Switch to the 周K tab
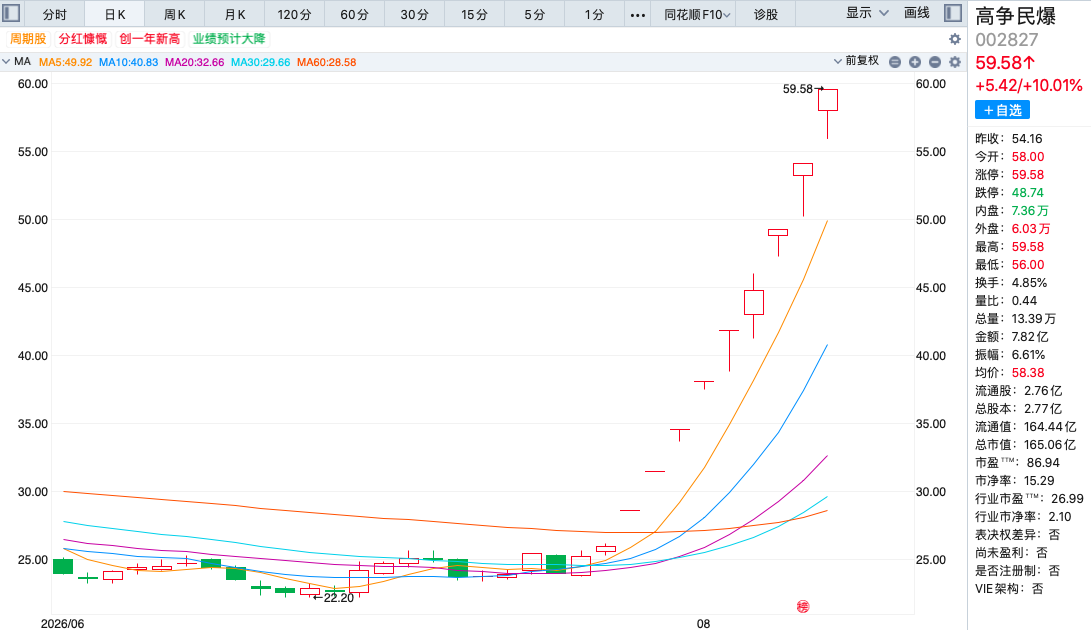1091x630 pixels. 175,15
